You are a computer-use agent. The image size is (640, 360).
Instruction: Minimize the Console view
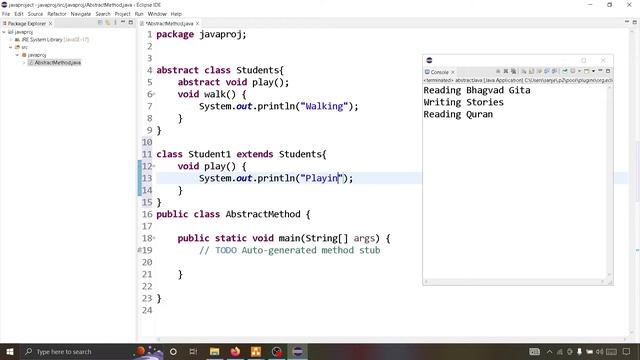[x=600, y=71]
